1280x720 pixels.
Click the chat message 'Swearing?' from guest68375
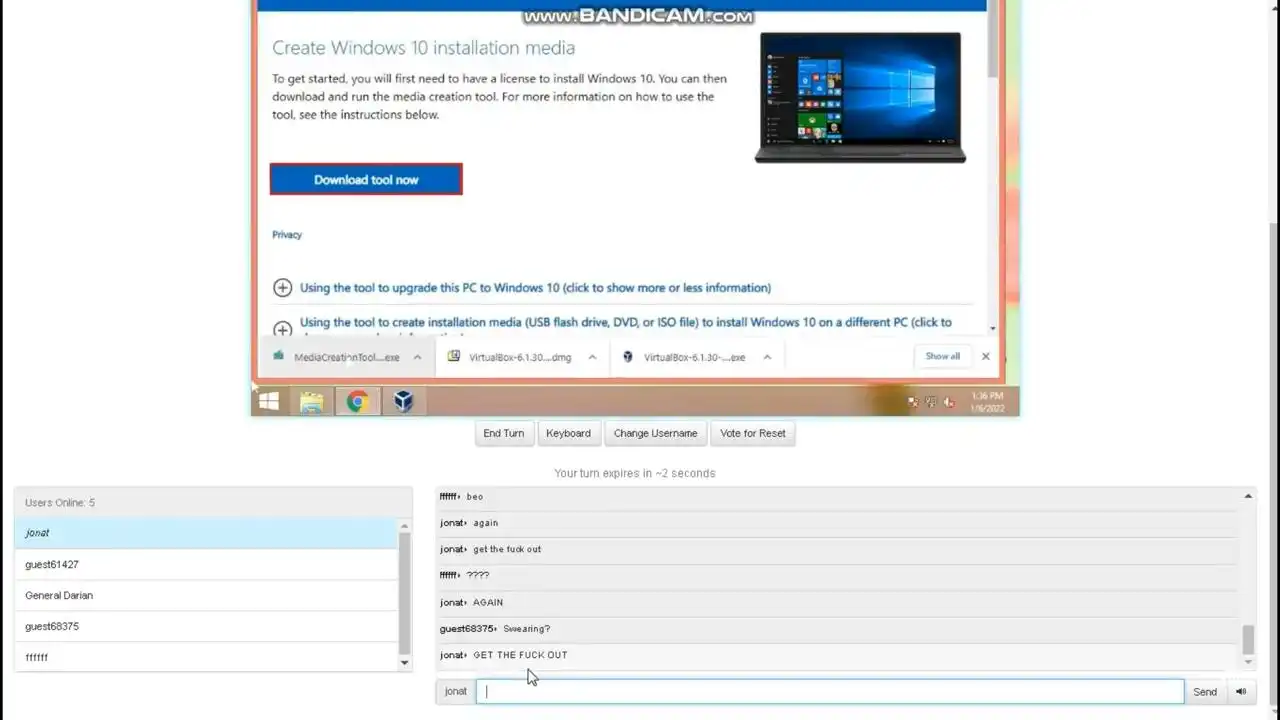(527, 629)
